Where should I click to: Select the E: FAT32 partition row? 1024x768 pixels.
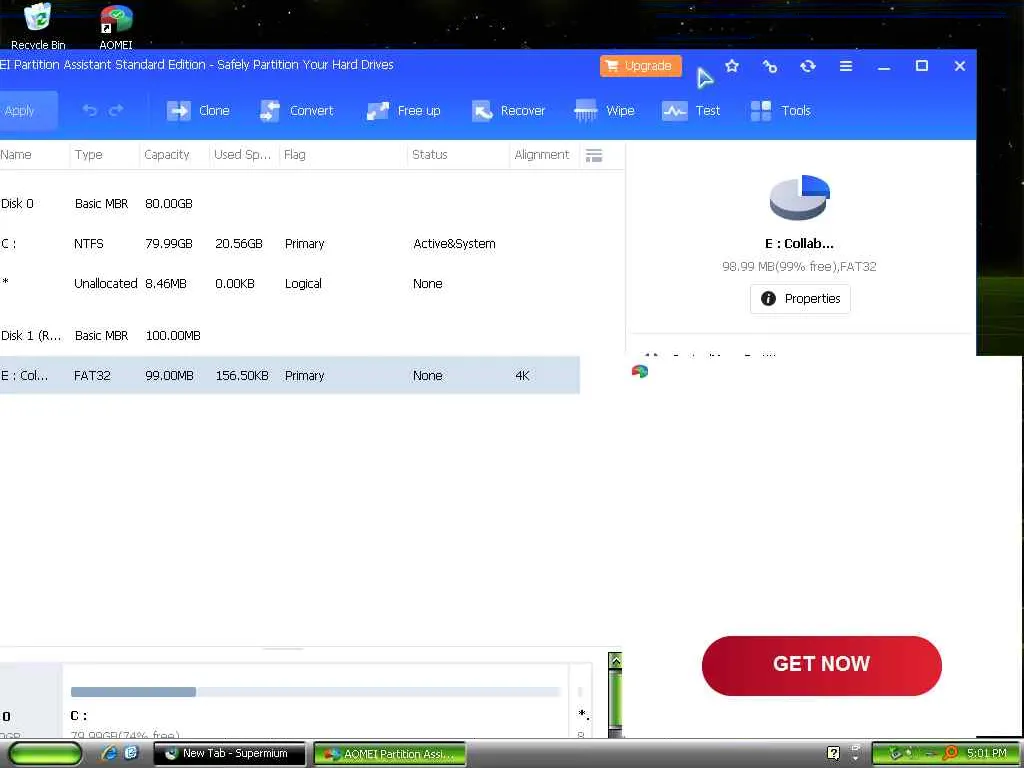click(290, 376)
